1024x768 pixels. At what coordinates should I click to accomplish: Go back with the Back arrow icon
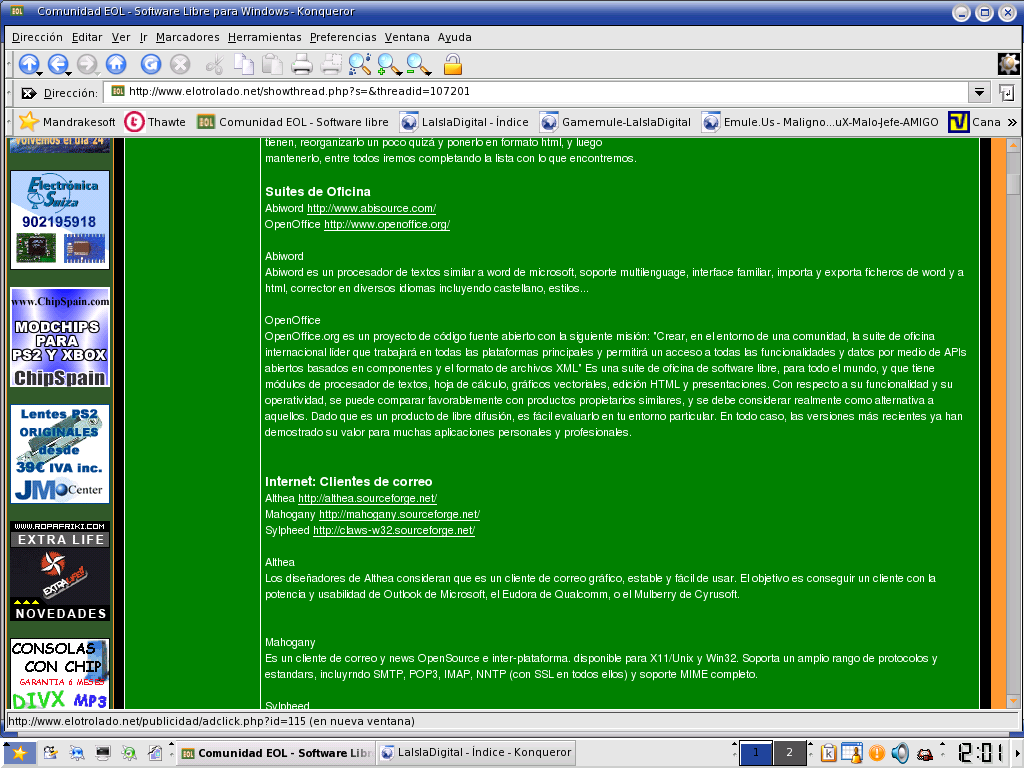57,63
